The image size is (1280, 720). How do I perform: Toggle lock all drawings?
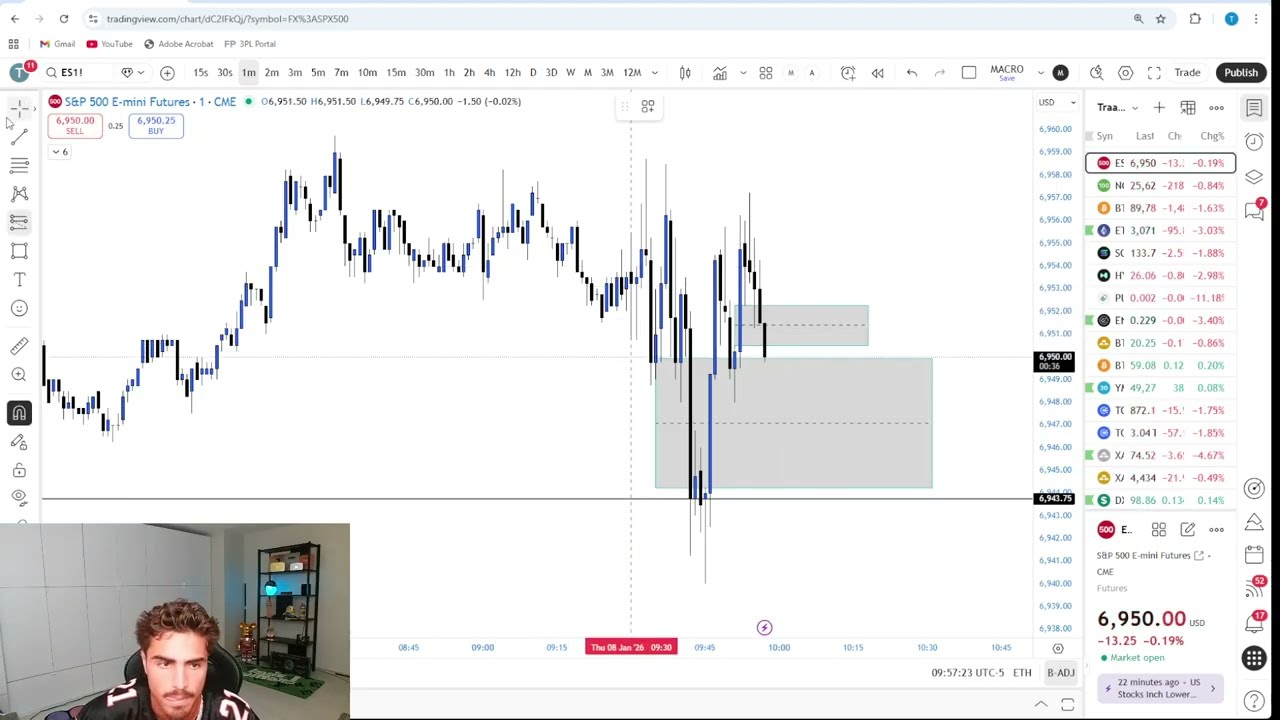pos(19,470)
